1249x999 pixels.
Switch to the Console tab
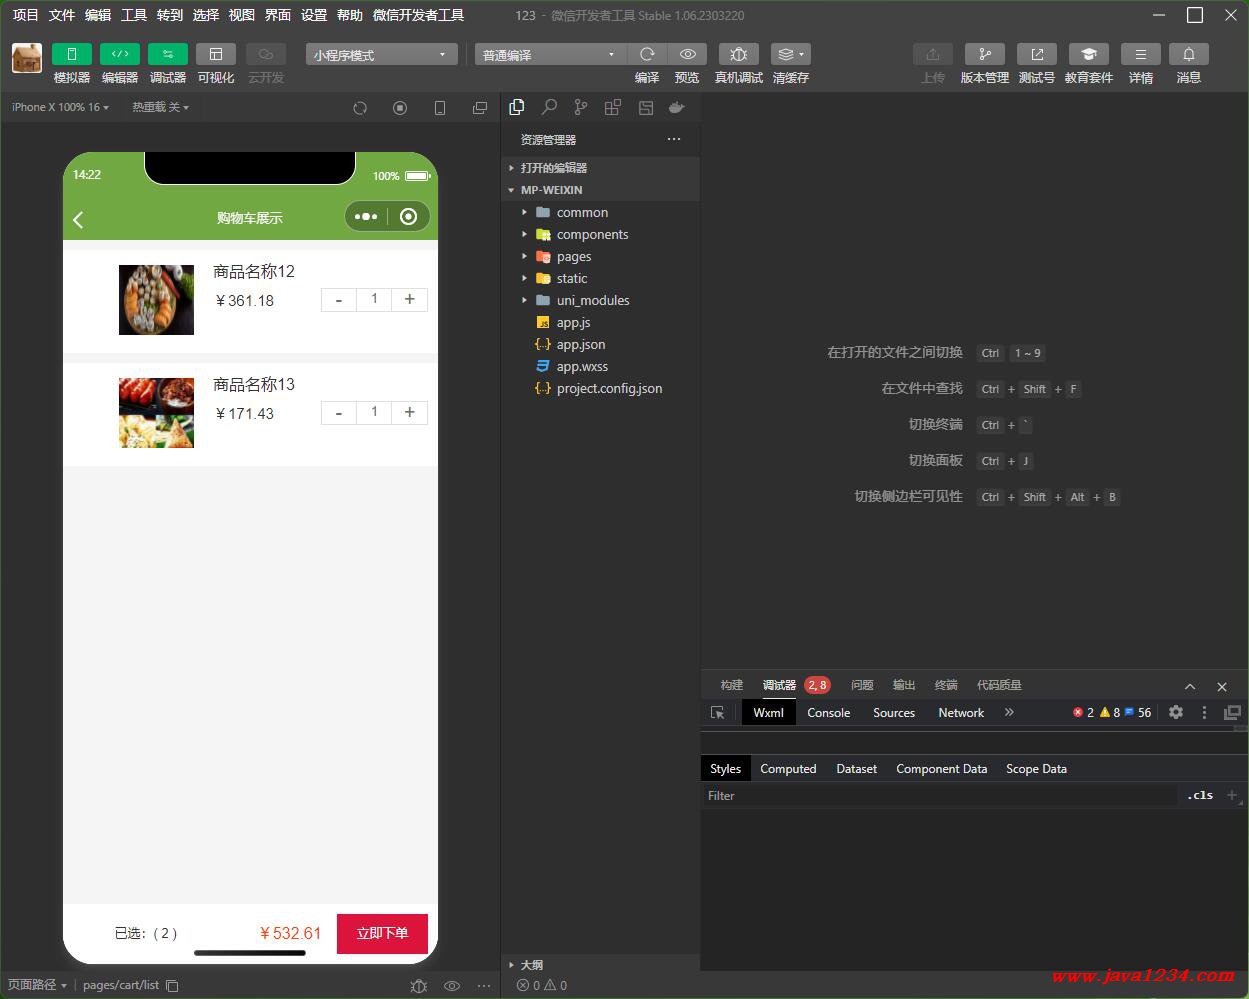coord(829,712)
